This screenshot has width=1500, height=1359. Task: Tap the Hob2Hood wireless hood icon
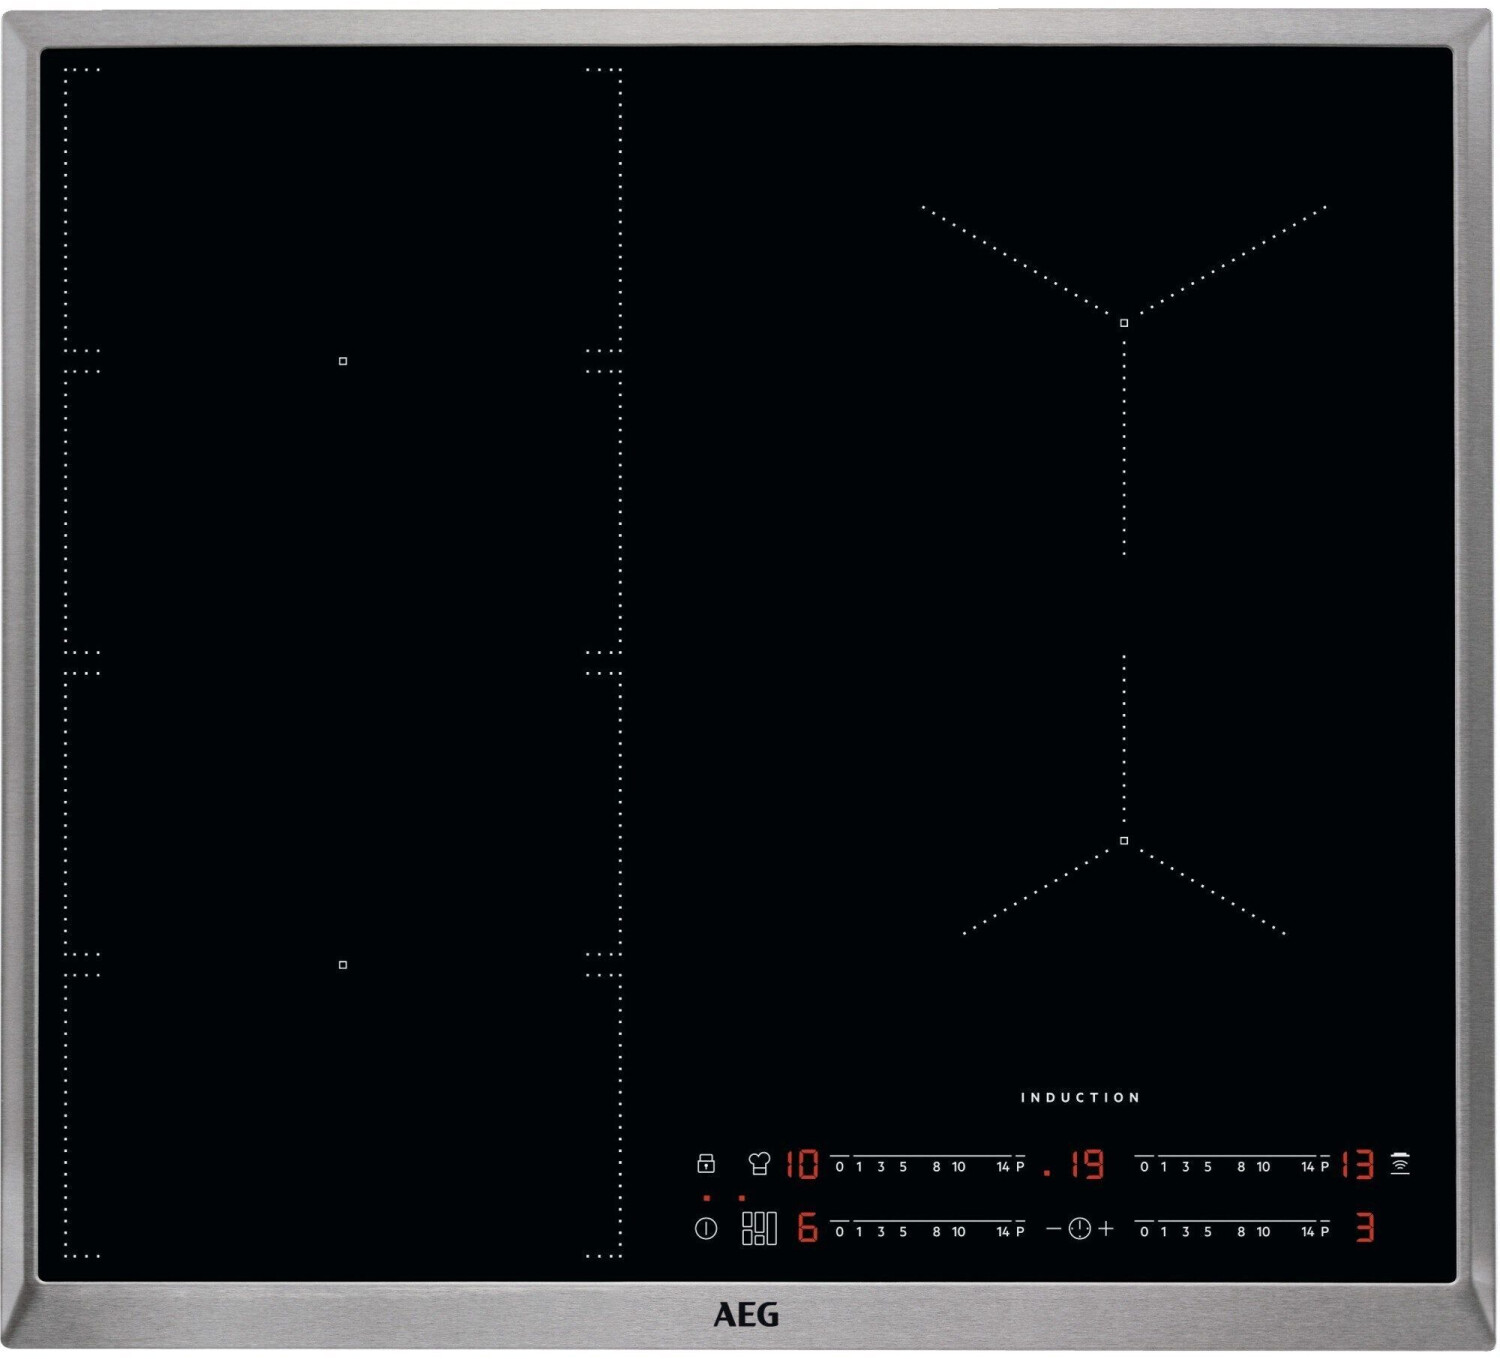pos(1400,1164)
